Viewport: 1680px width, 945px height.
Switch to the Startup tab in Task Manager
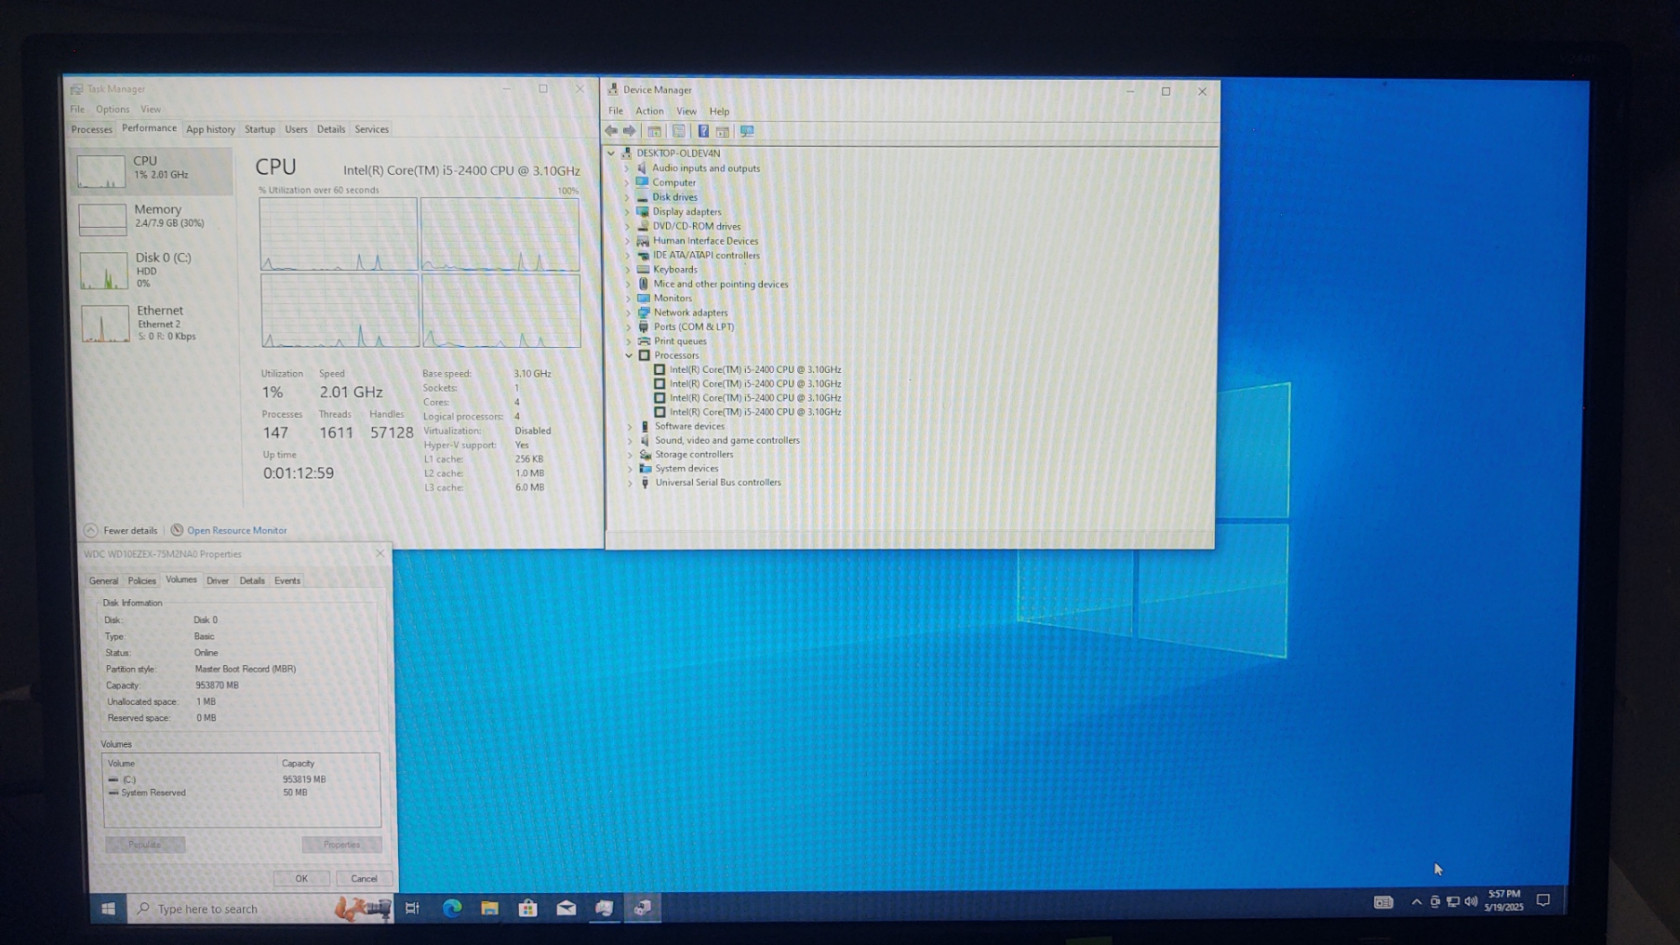coord(260,129)
